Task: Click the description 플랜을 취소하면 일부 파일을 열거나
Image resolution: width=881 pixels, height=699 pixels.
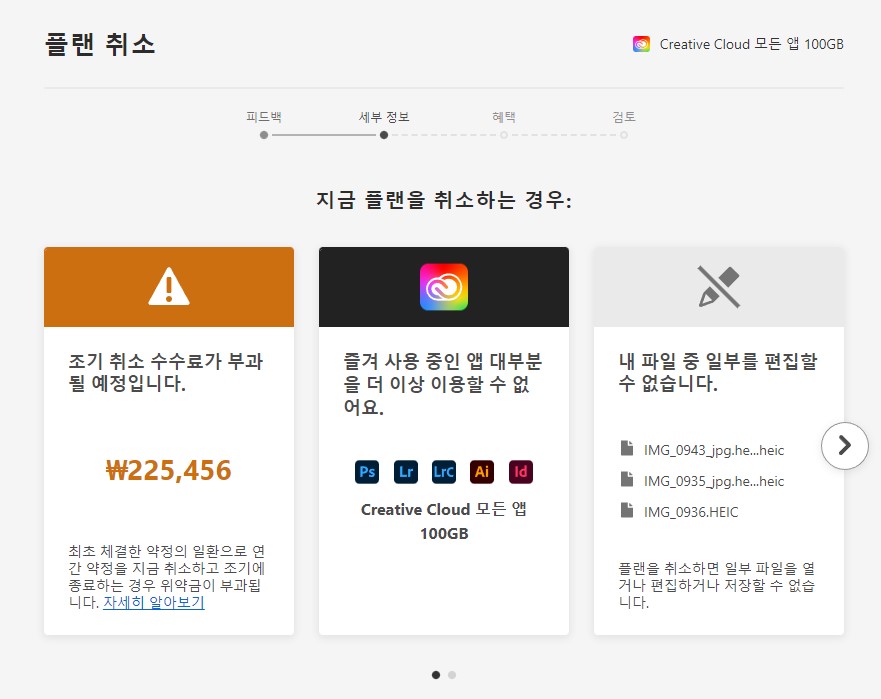Action: (x=716, y=585)
